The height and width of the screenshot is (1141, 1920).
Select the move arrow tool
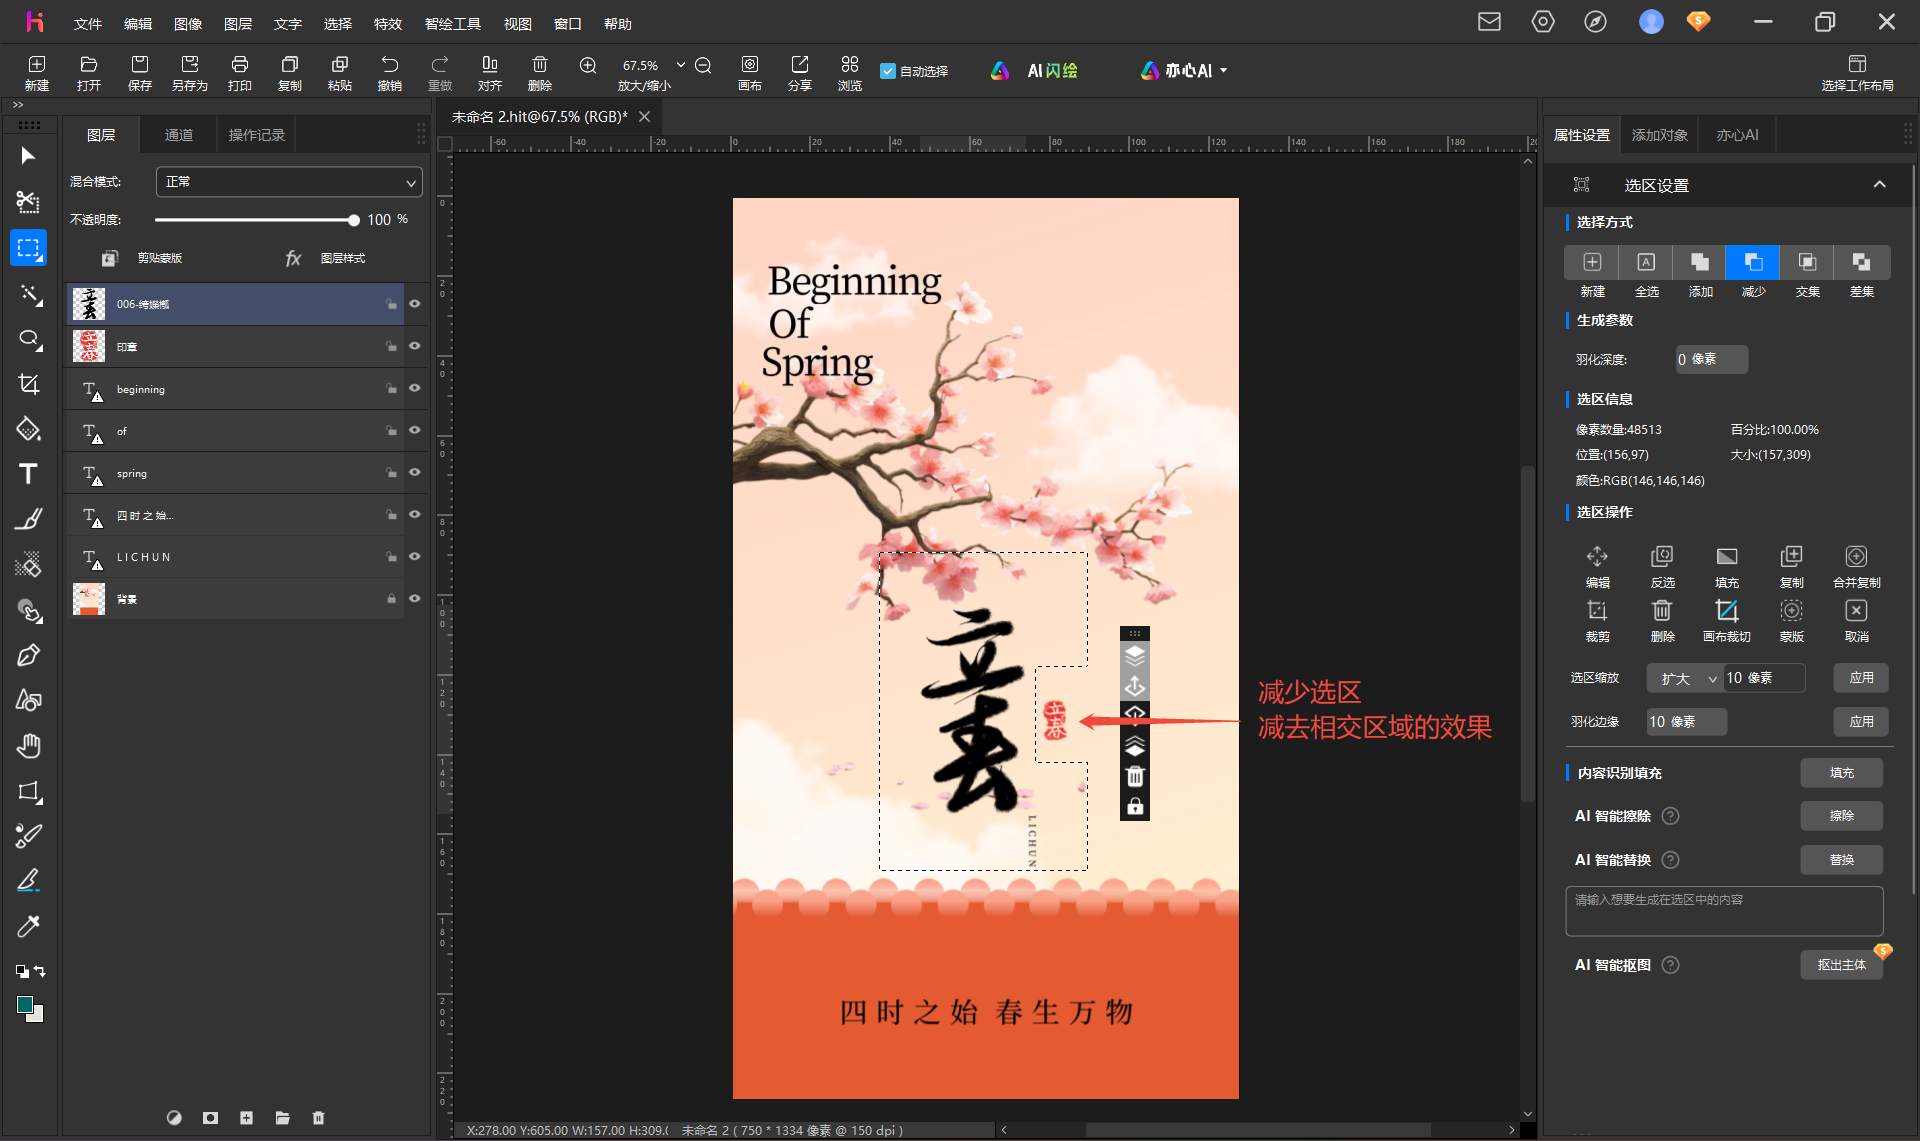28,156
